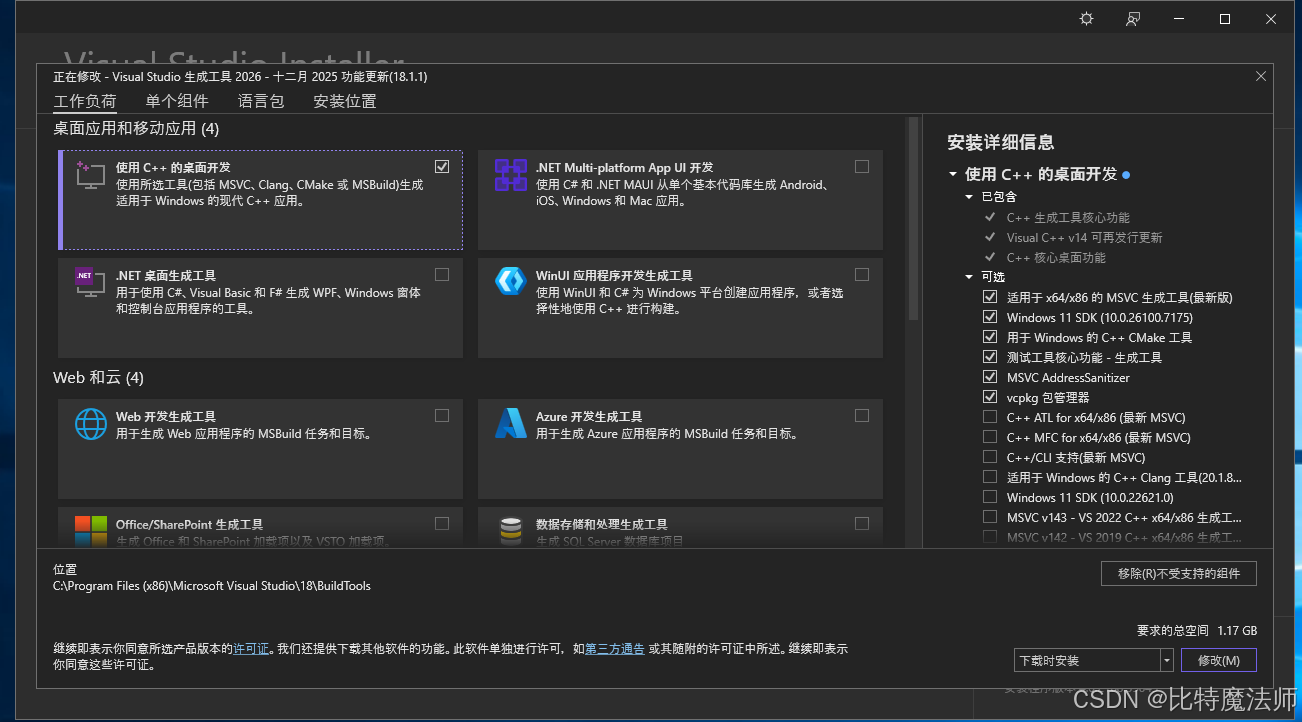Click the C++ 核心桌面功能 included item
Image resolution: width=1302 pixels, height=722 pixels.
click(x=1056, y=257)
